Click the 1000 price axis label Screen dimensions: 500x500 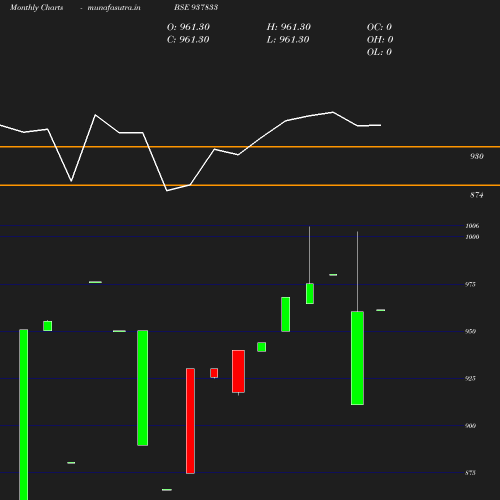coord(472,237)
